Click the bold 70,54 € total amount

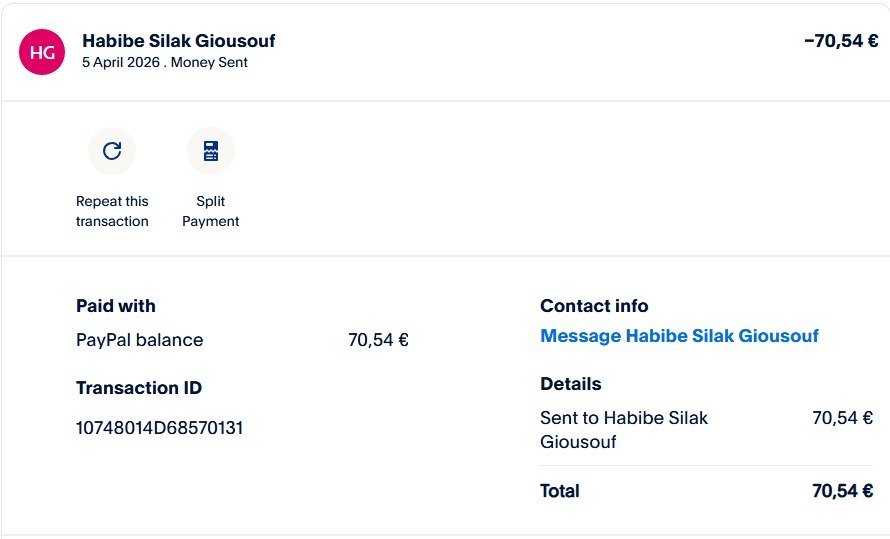[x=842, y=491]
